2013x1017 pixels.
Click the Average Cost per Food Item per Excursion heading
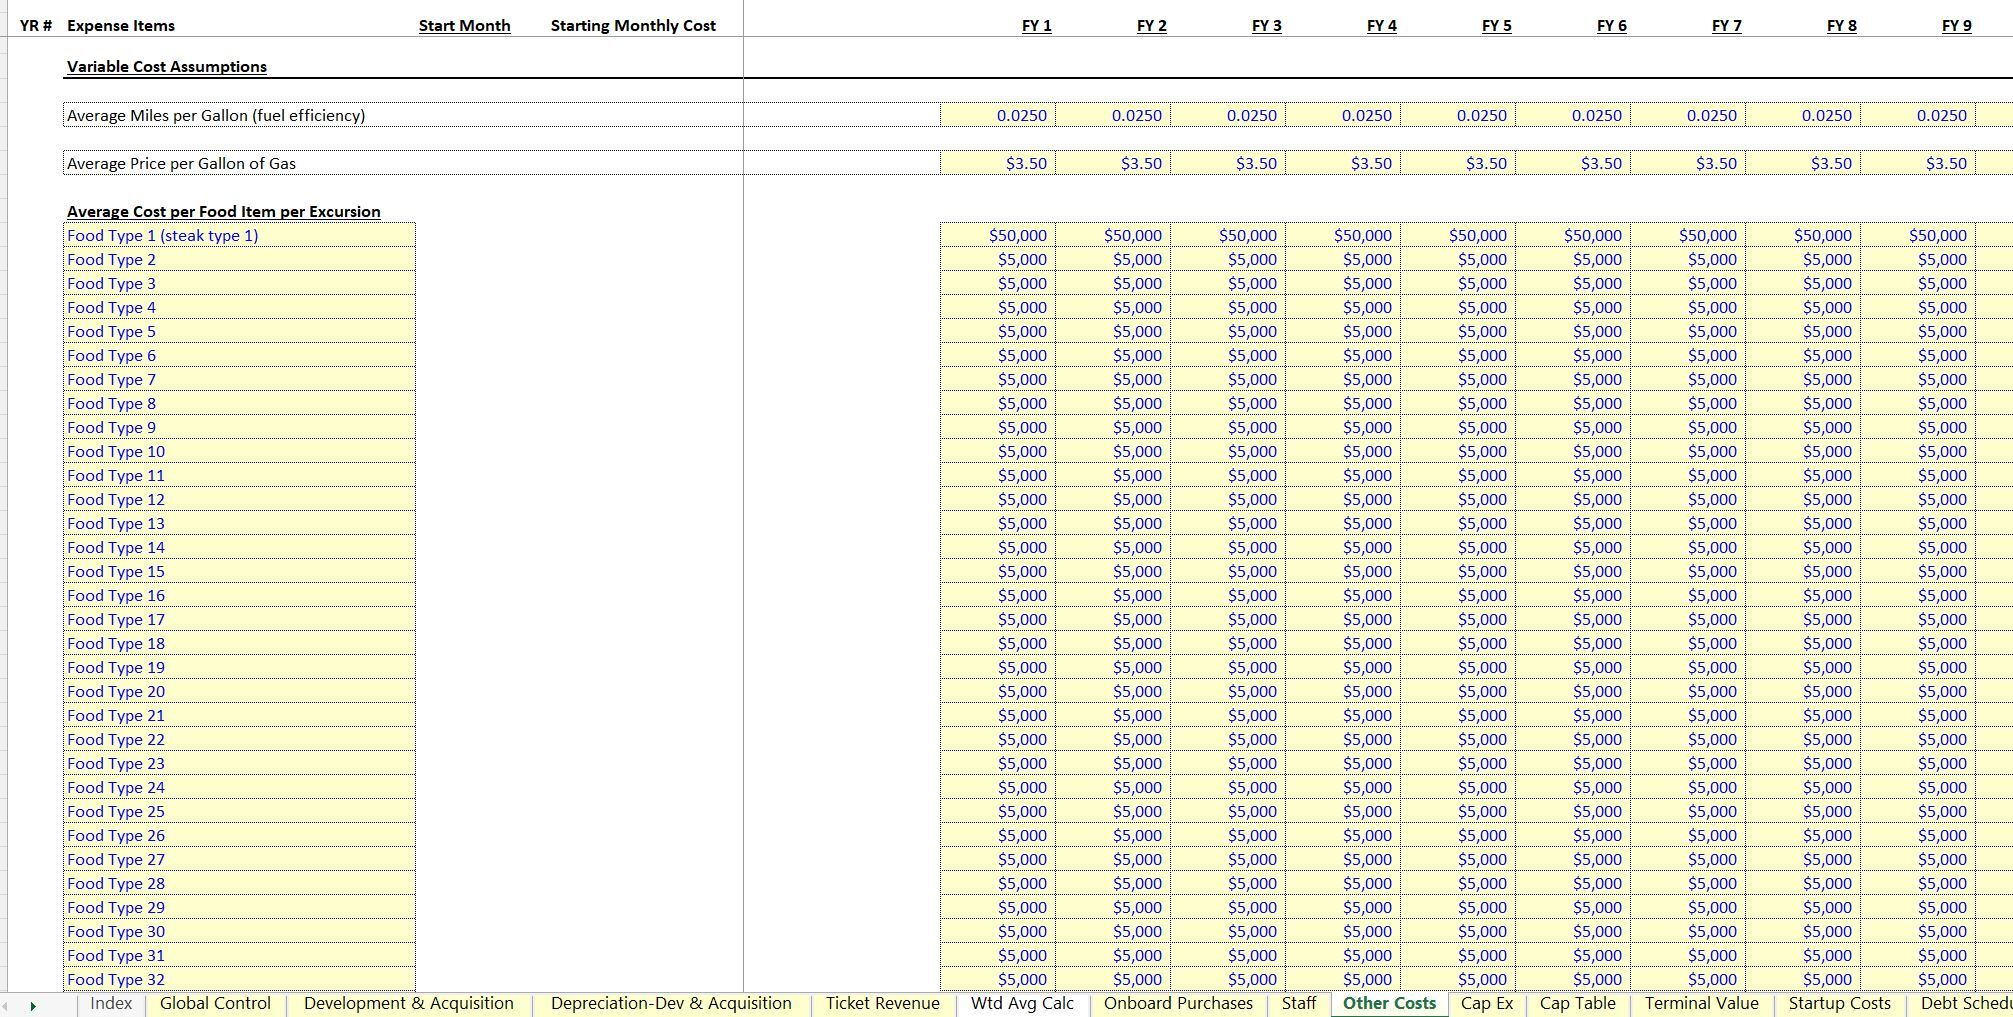(223, 211)
